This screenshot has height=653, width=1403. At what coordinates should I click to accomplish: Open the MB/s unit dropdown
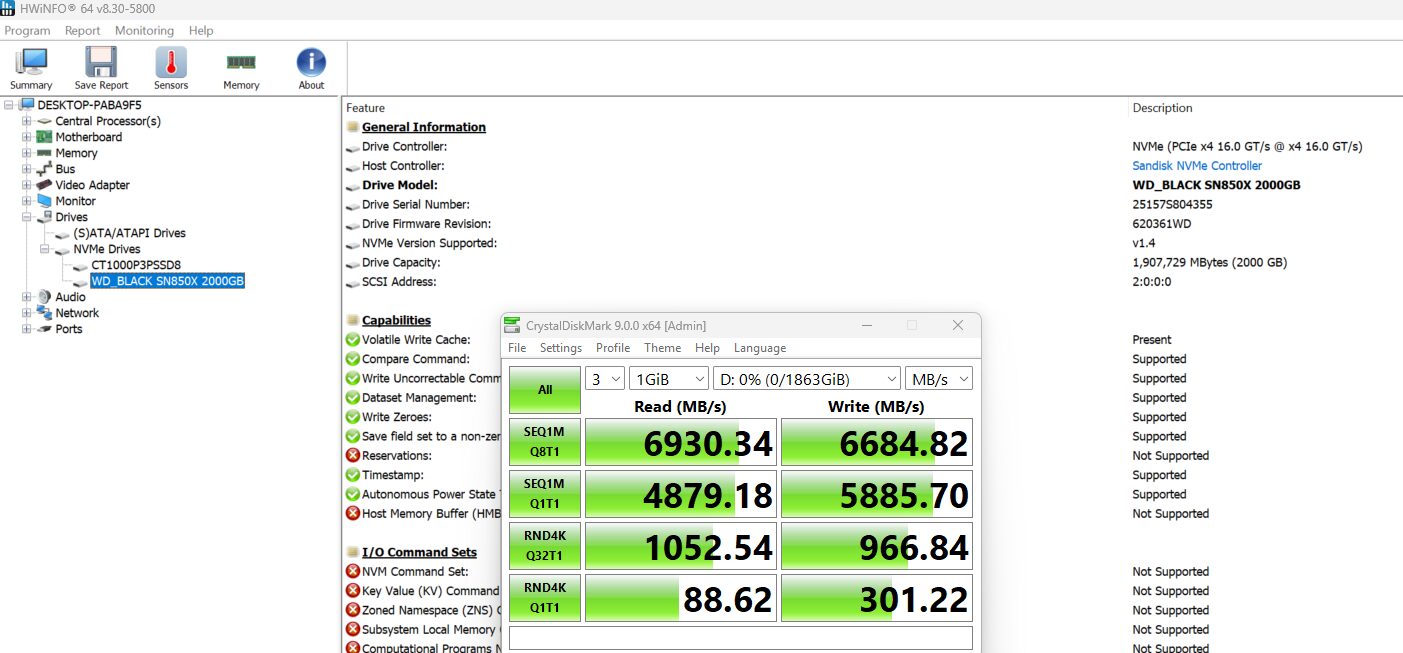[x=939, y=379]
